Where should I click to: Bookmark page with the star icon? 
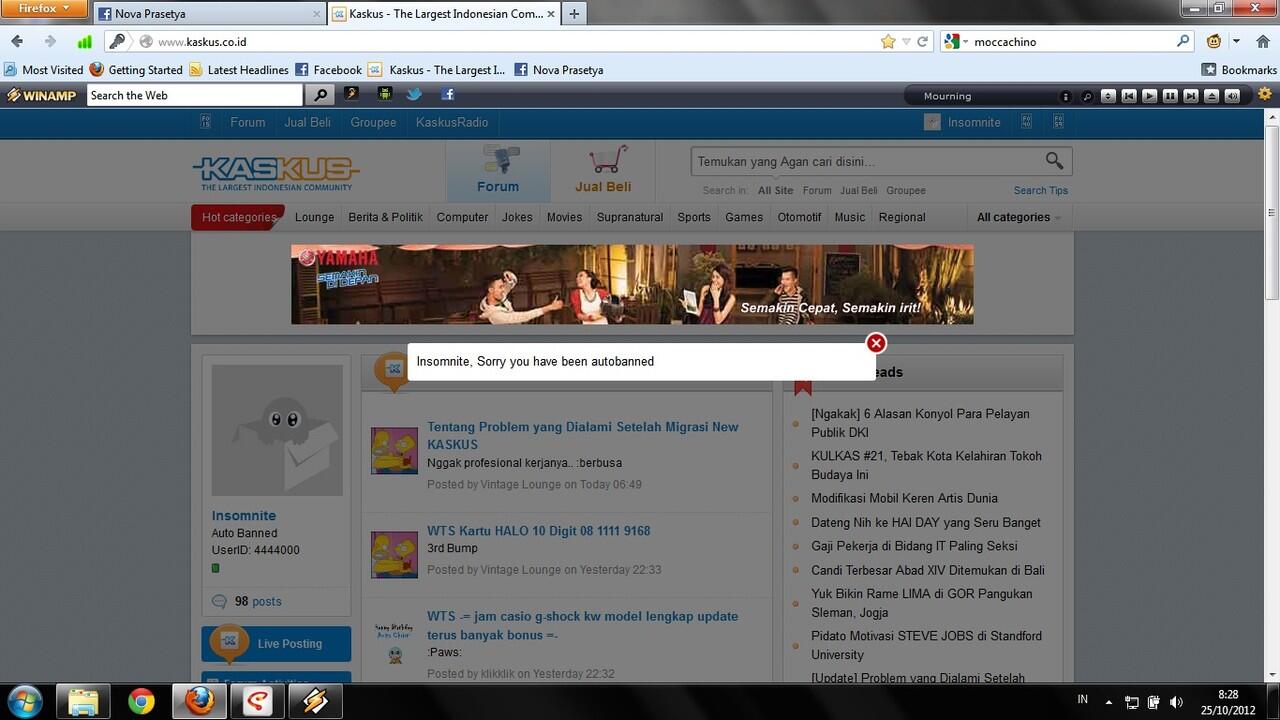(888, 42)
